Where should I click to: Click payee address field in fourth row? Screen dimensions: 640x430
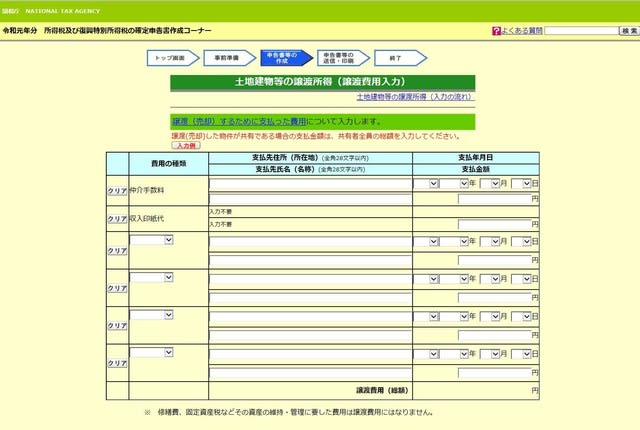click(310, 280)
